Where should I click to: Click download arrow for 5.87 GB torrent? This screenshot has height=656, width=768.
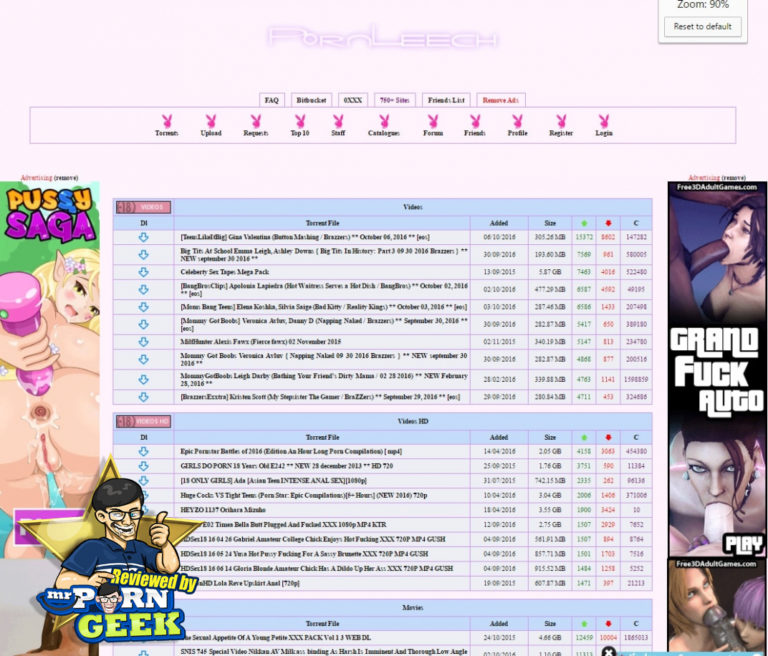tap(143, 272)
